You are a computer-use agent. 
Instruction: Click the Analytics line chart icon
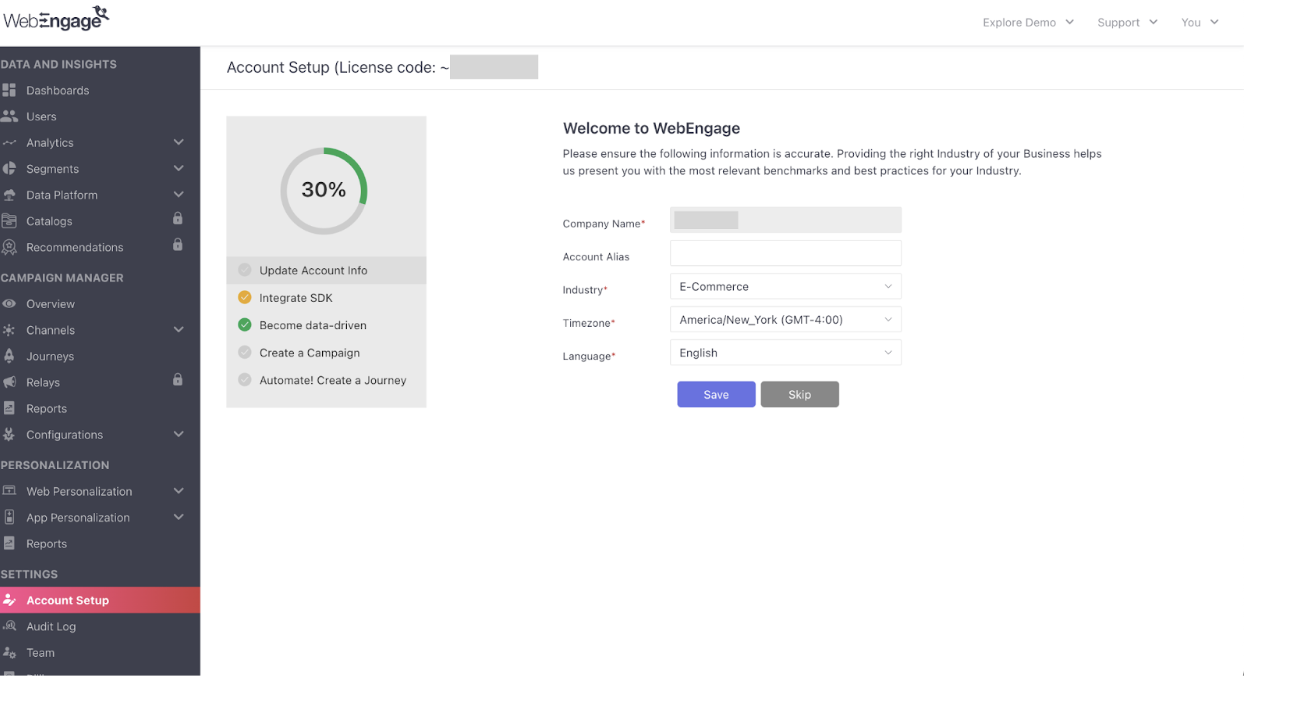[9, 143]
